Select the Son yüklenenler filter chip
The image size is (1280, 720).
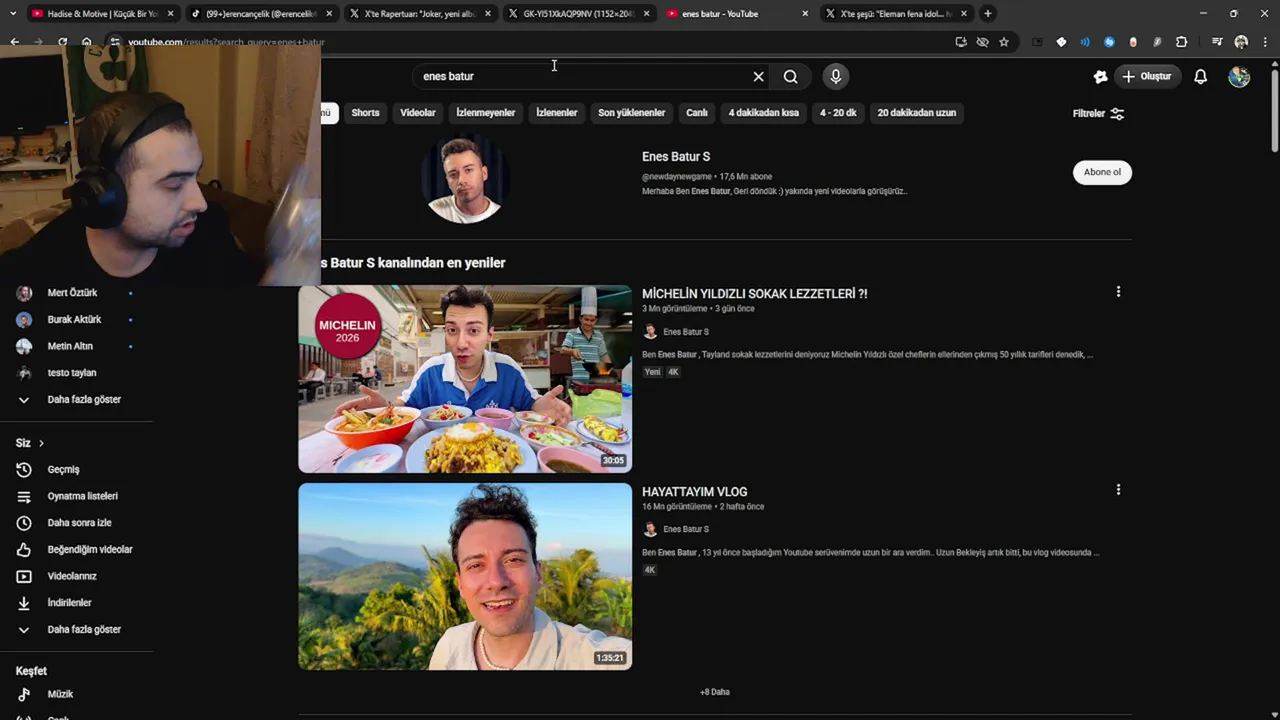coord(631,113)
